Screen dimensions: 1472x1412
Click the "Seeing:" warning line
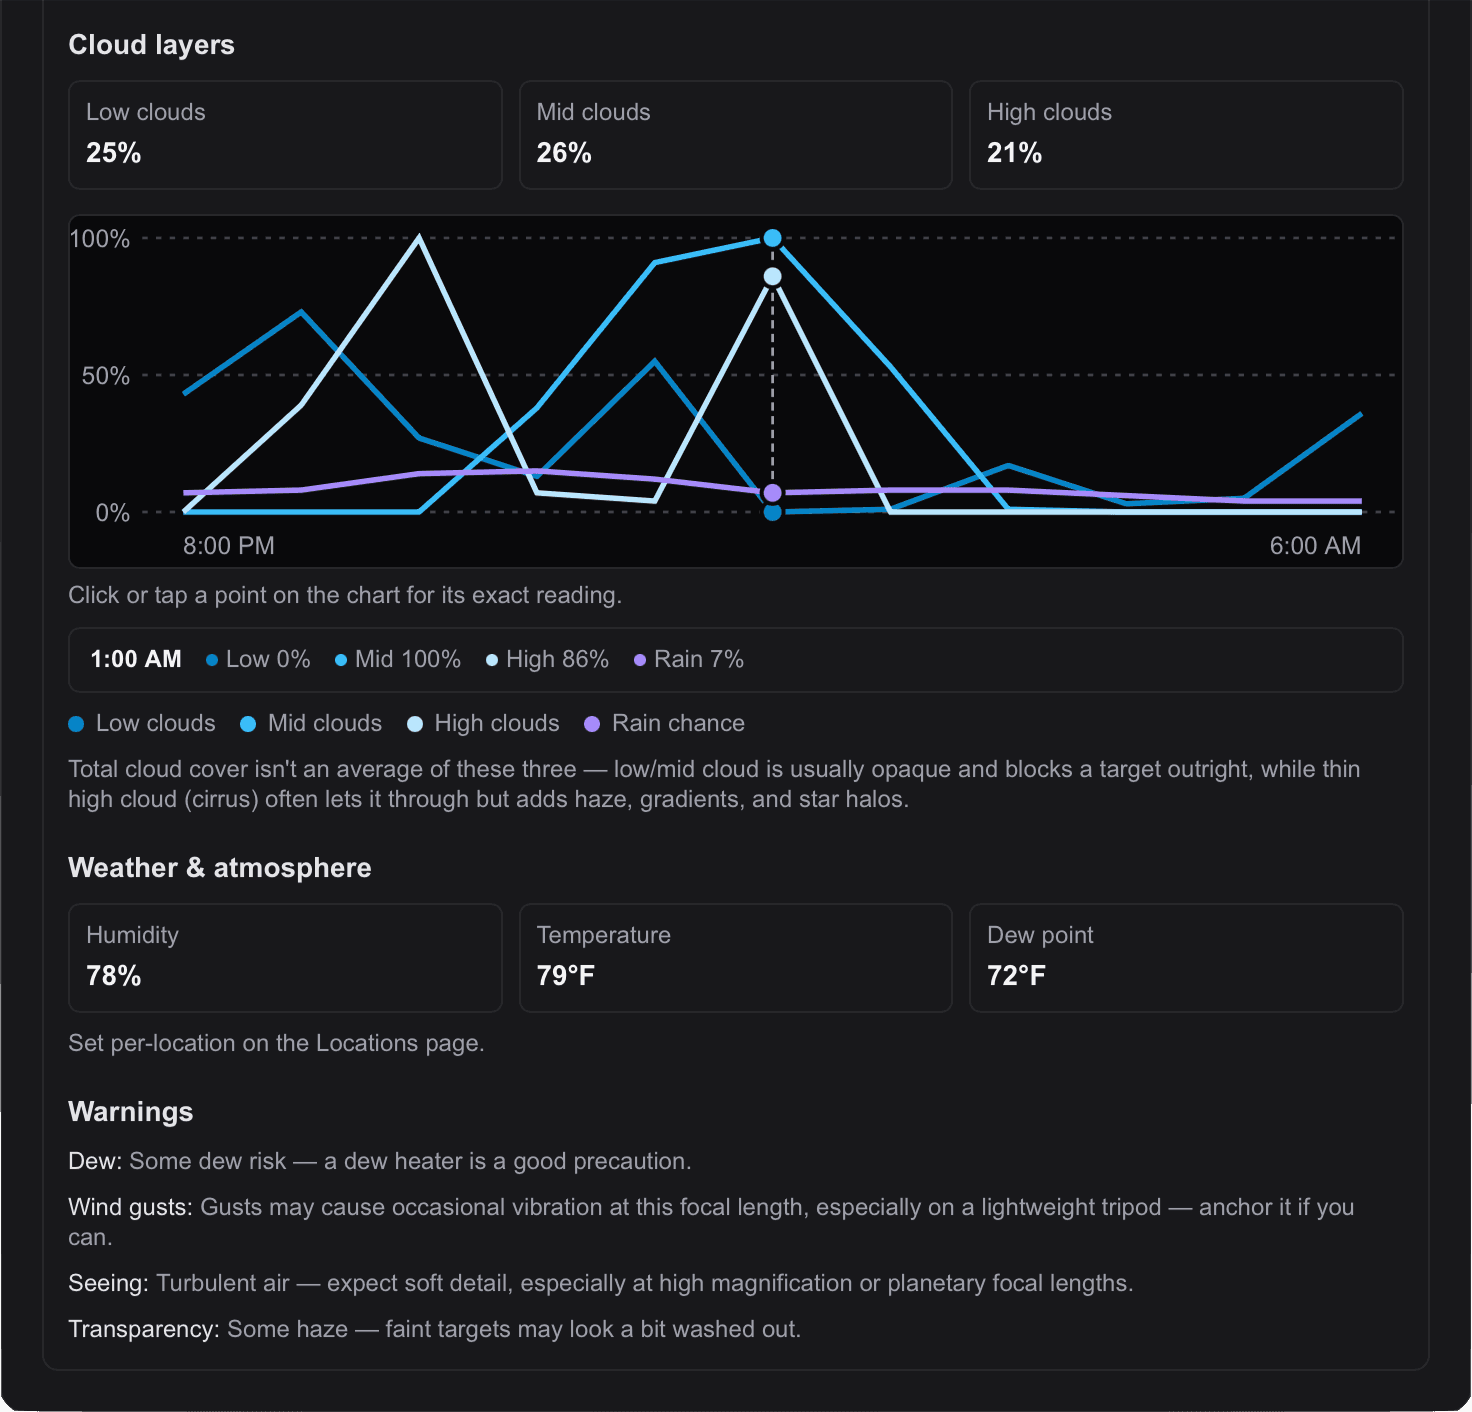tap(601, 1283)
